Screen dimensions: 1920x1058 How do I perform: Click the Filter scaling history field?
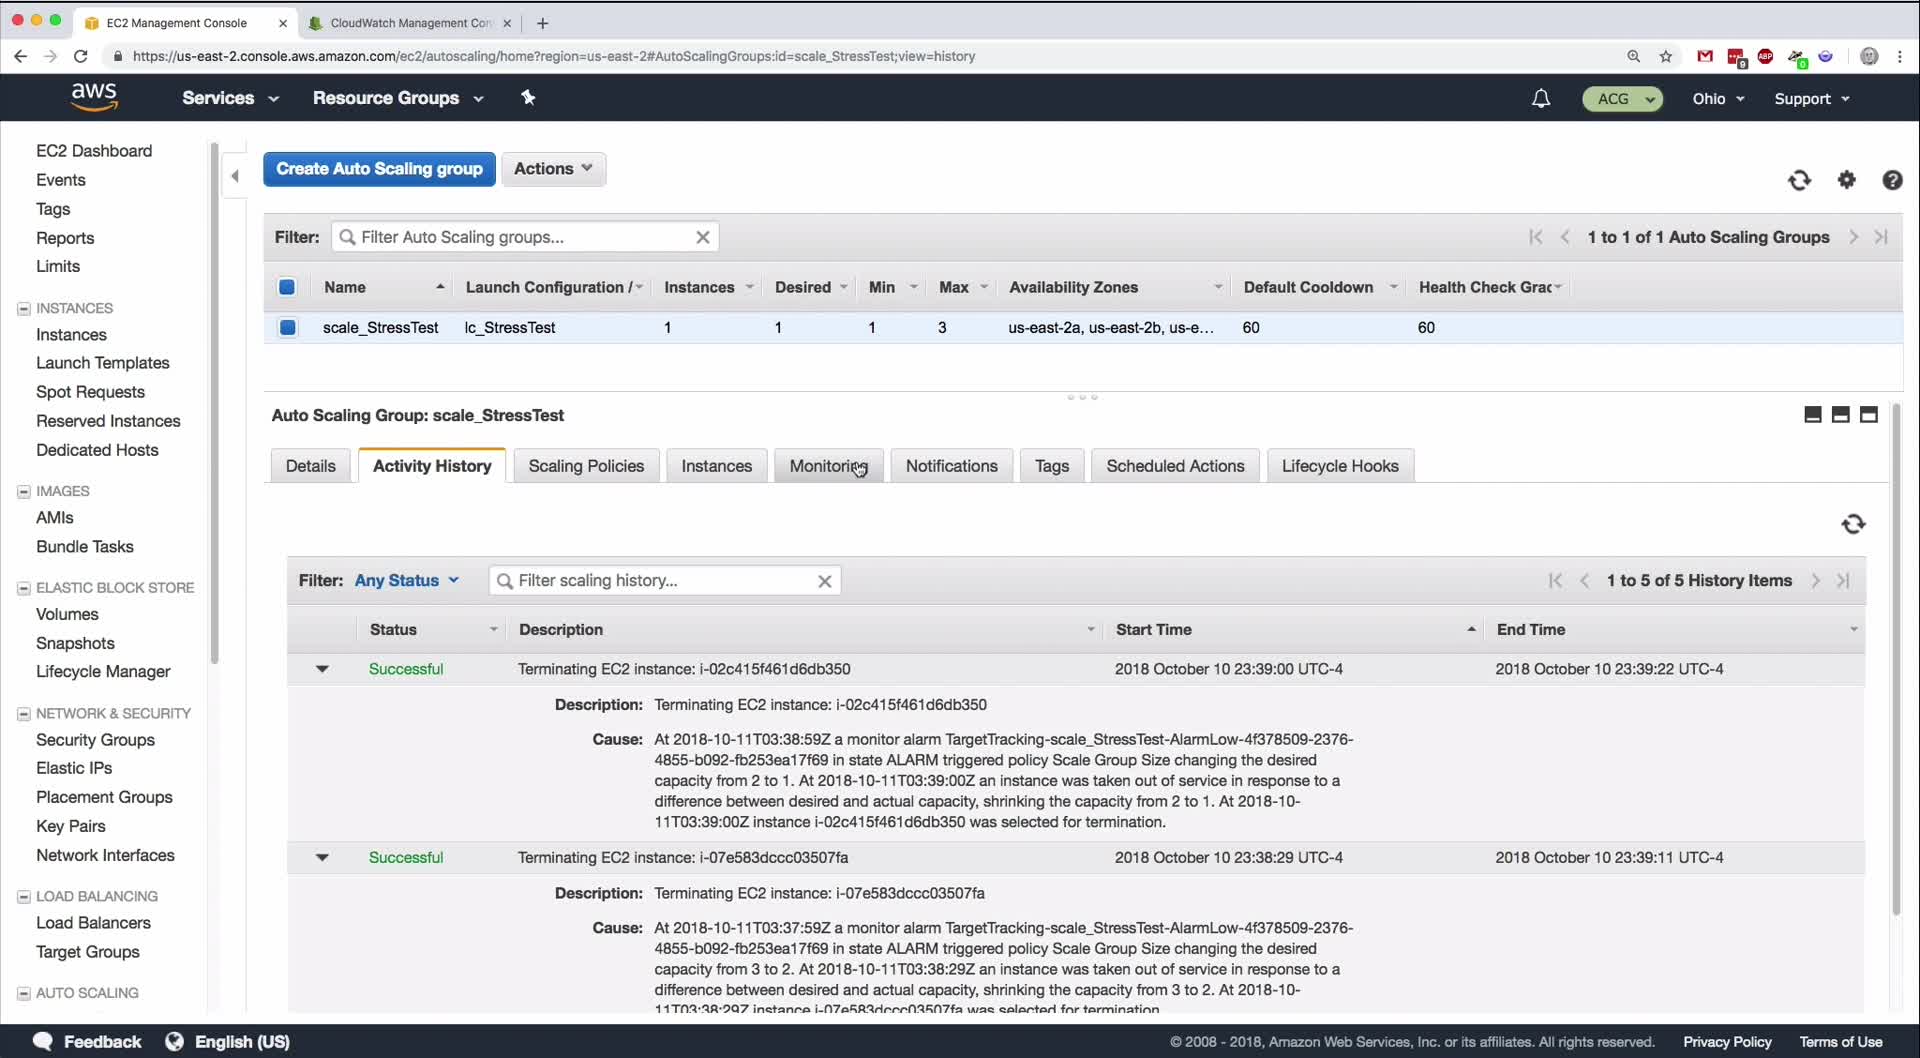(x=664, y=581)
